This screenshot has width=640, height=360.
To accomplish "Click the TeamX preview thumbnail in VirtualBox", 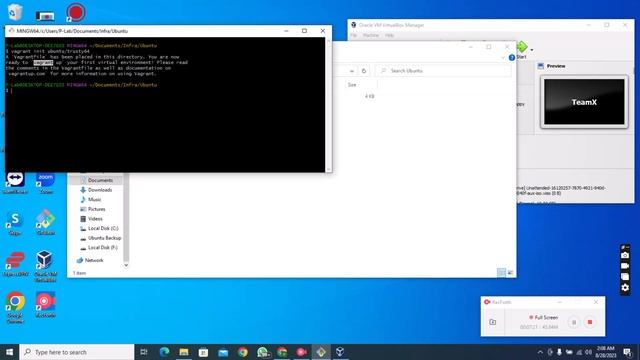I will (584, 102).
